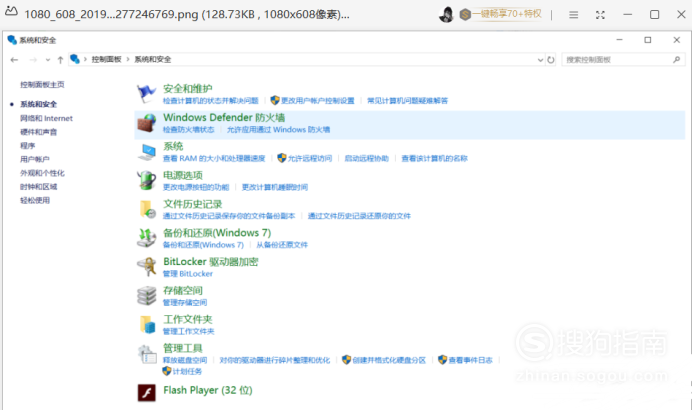Expand the address bar history dropdown
The height and width of the screenshot is (410, 692).
[x=540, y=60]
